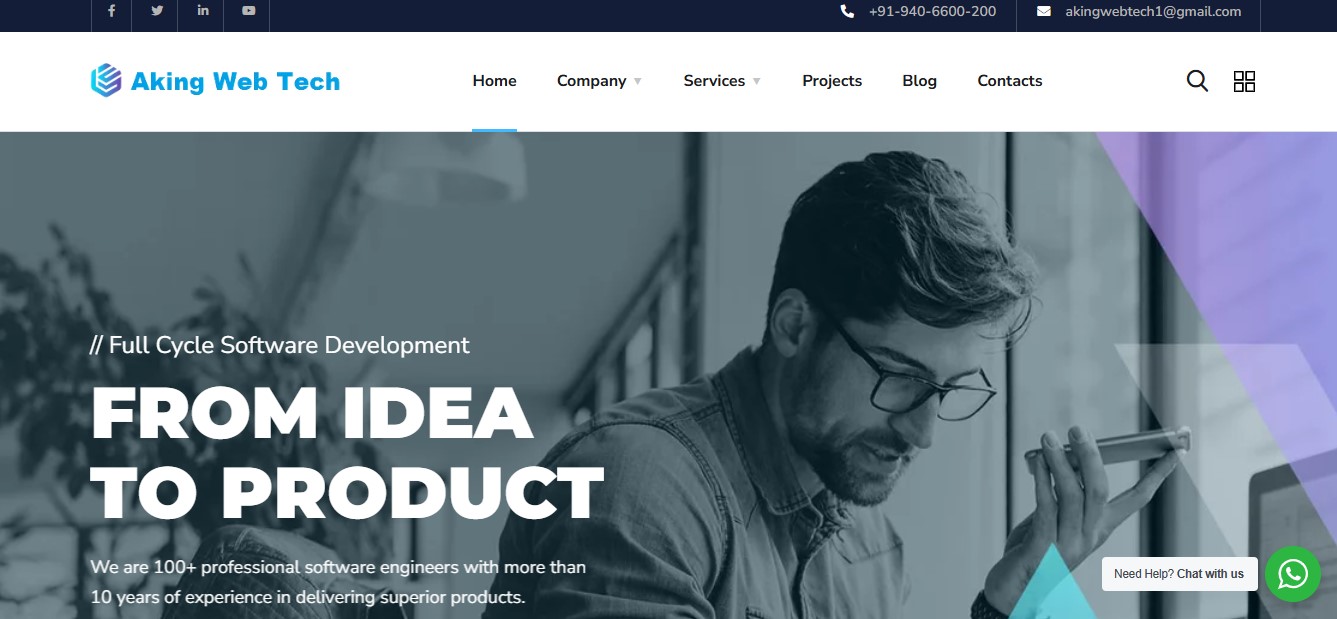Open the YouTube social icon
The height and width of the screenshot is (619, 1337).
pyautogui.click(x=248, y=11)
